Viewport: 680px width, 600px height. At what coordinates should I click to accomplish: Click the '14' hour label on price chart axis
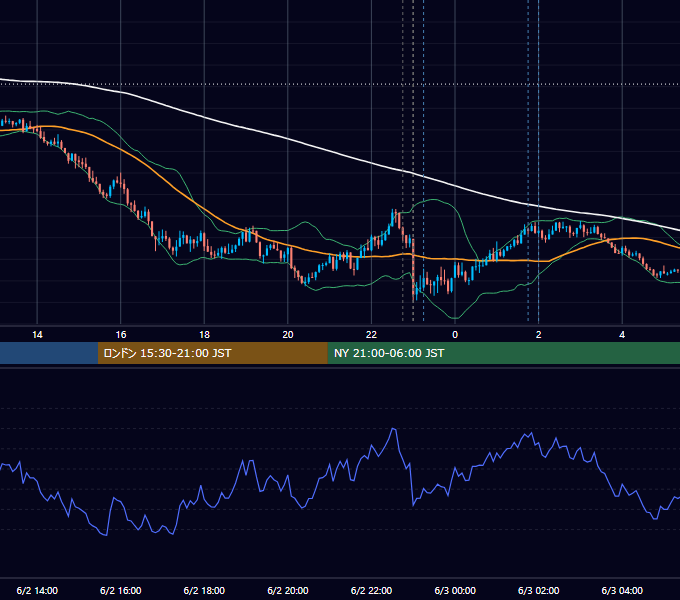click(x=37, y=335)
